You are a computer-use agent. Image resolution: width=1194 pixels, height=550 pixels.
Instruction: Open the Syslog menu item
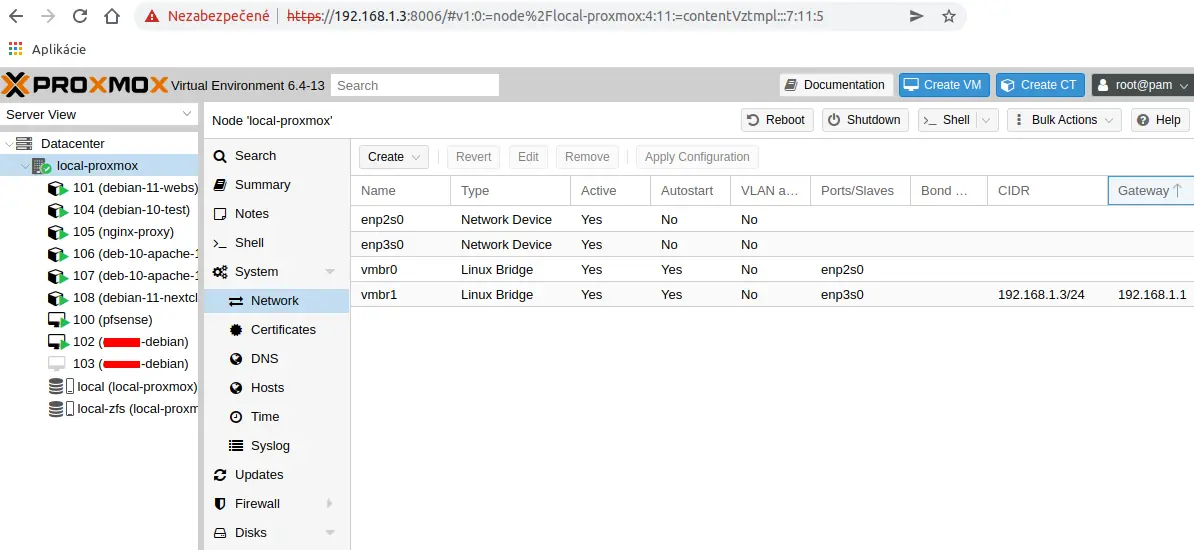pos(276,446)
